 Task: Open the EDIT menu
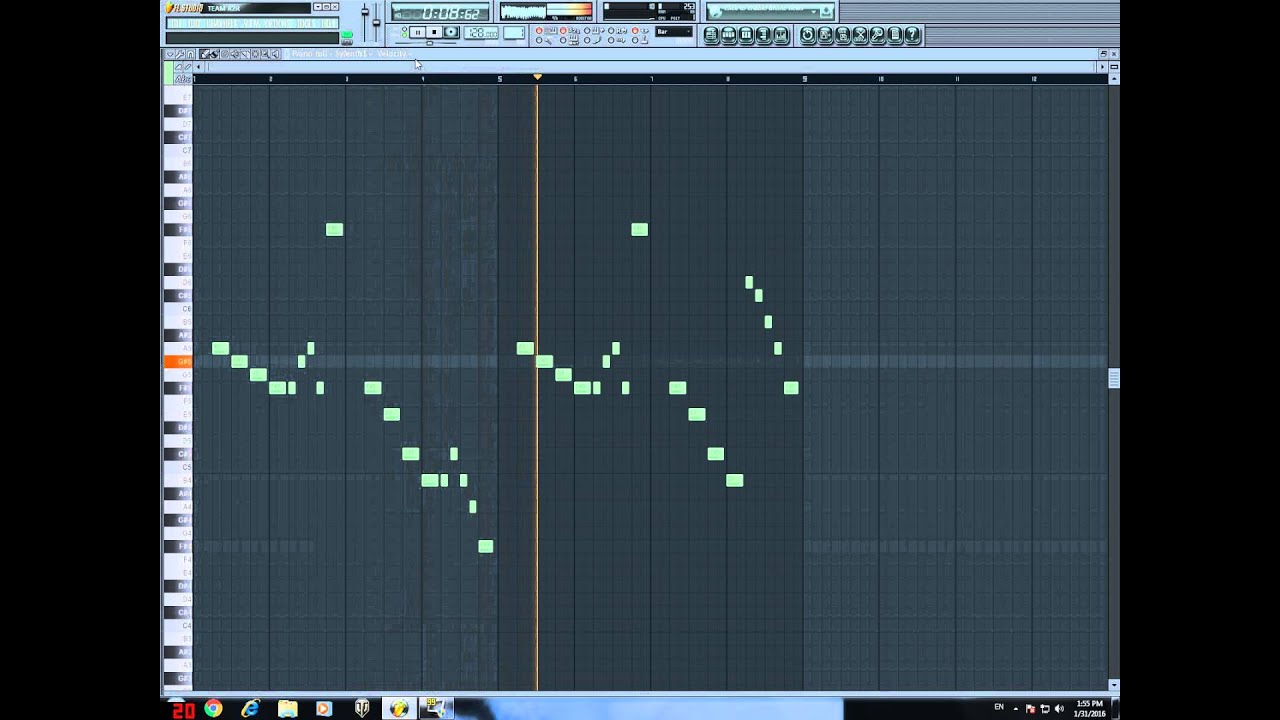[195, 23]
